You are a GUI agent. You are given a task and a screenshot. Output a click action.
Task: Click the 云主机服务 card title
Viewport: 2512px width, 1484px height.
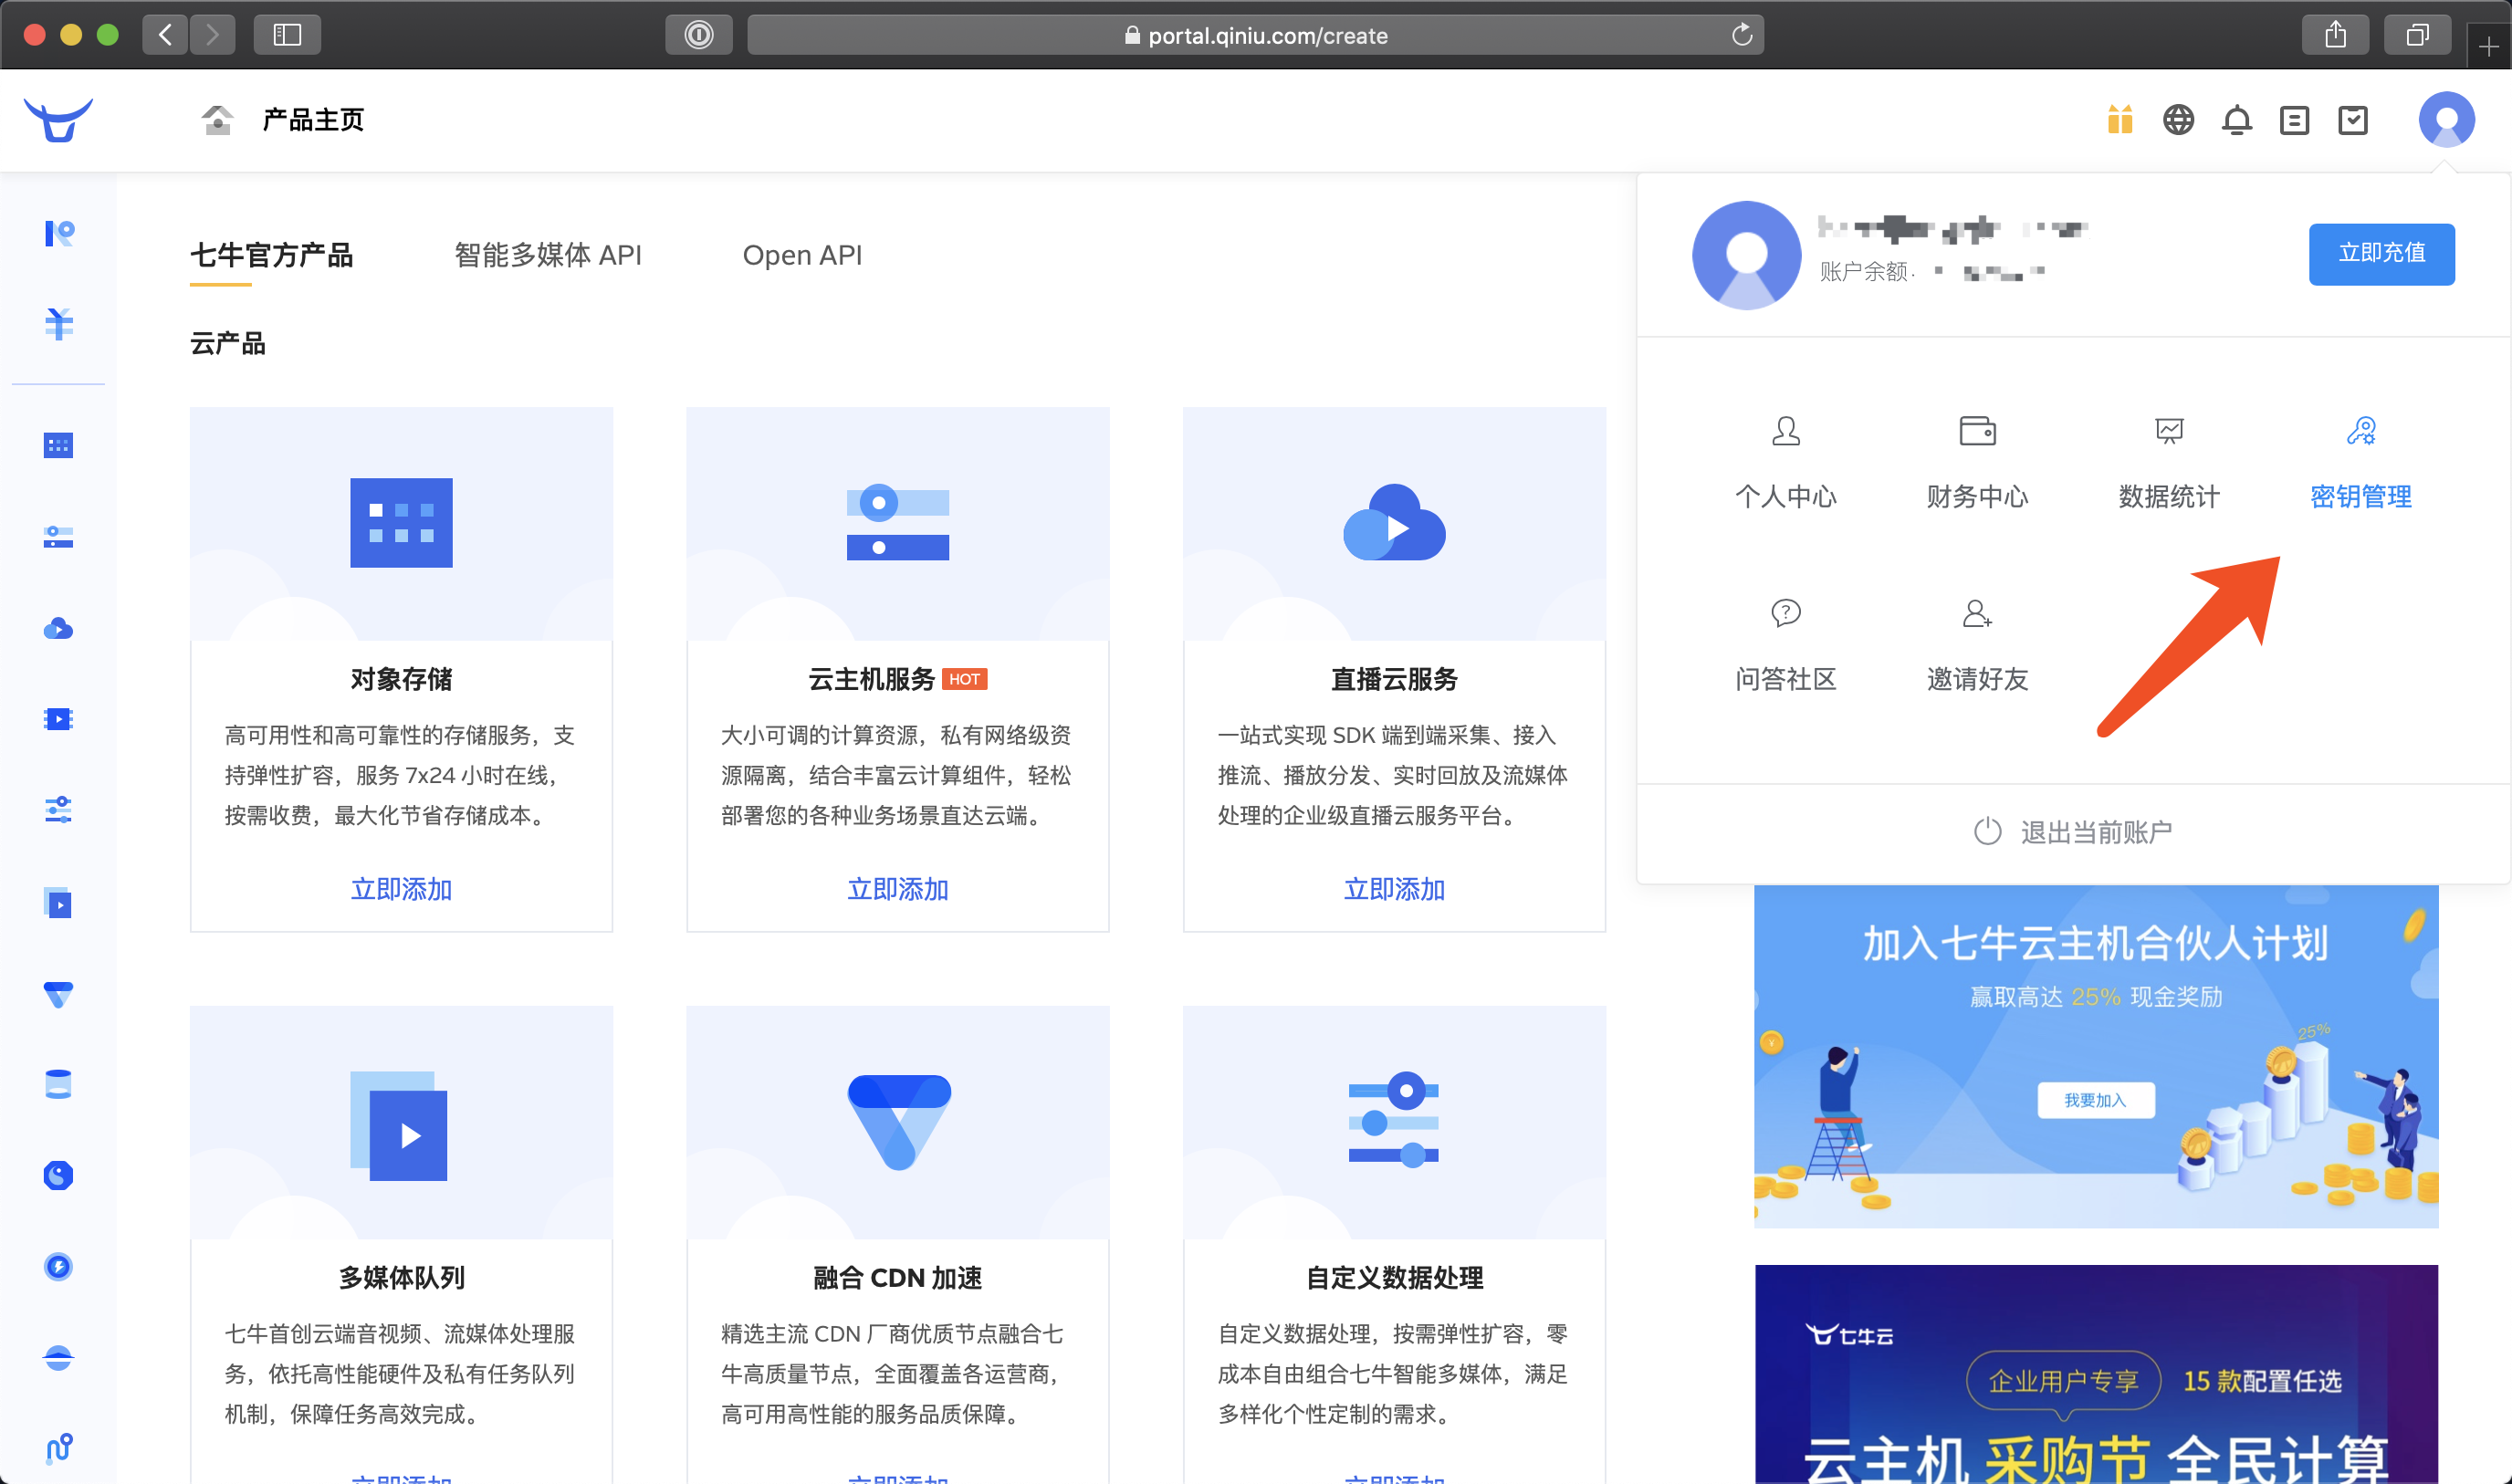871,679
